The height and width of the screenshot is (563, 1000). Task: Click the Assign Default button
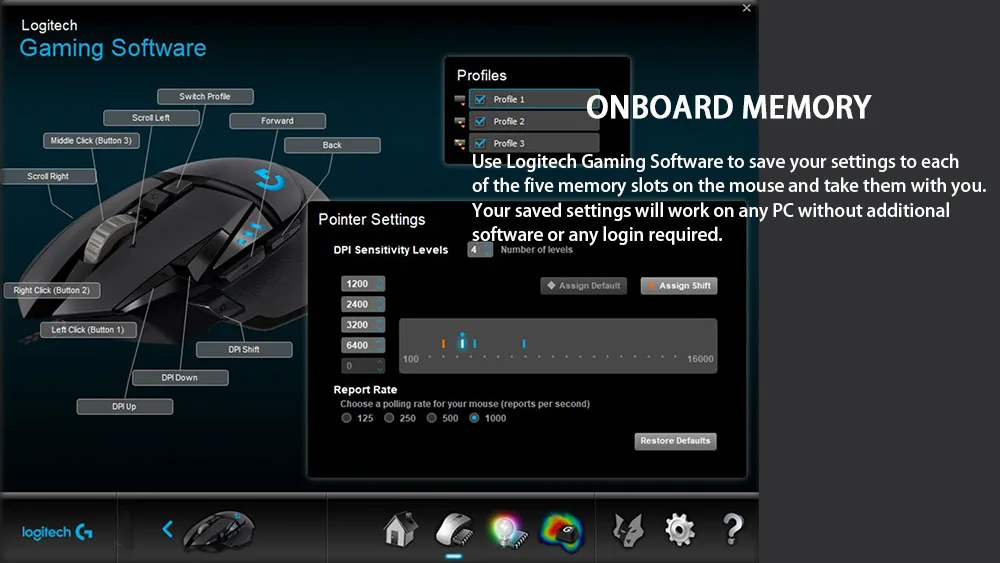tap(584, 286)
